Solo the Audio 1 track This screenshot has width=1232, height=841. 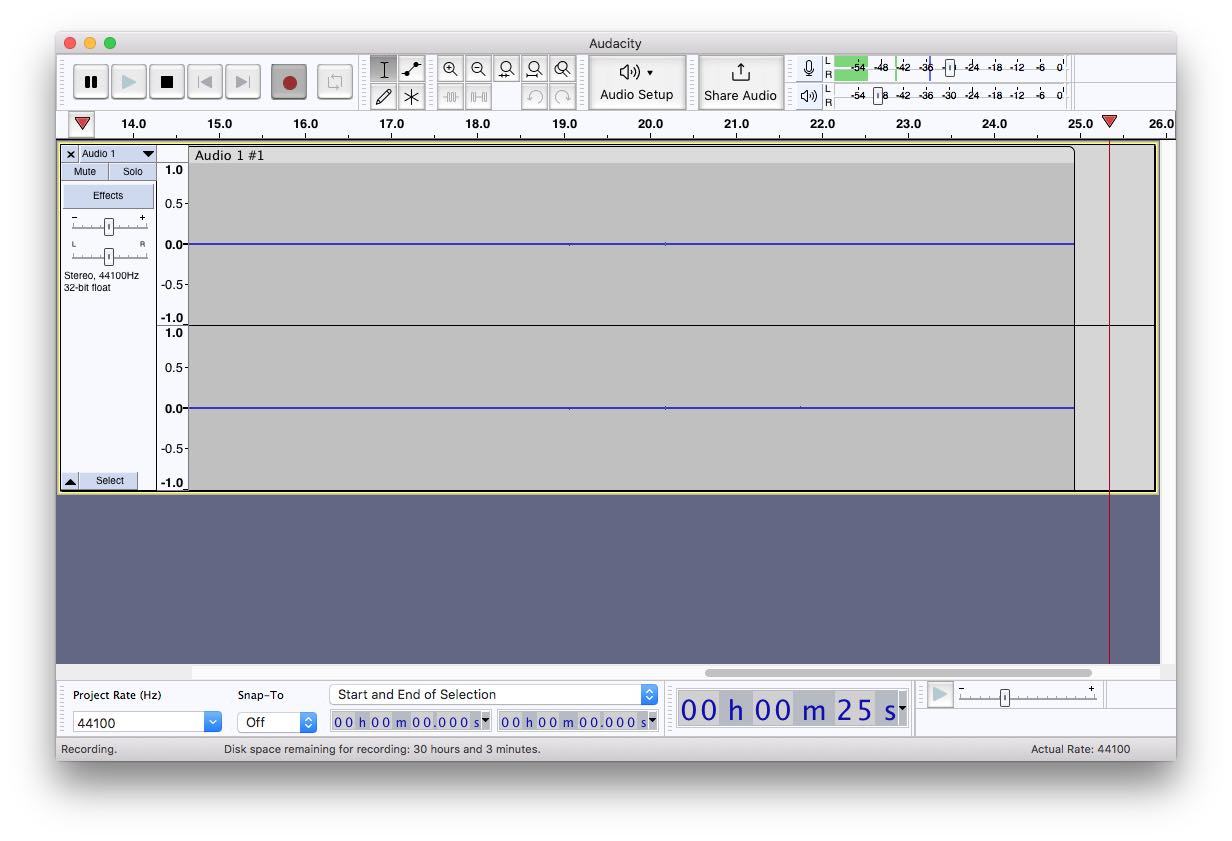point(133,172)
